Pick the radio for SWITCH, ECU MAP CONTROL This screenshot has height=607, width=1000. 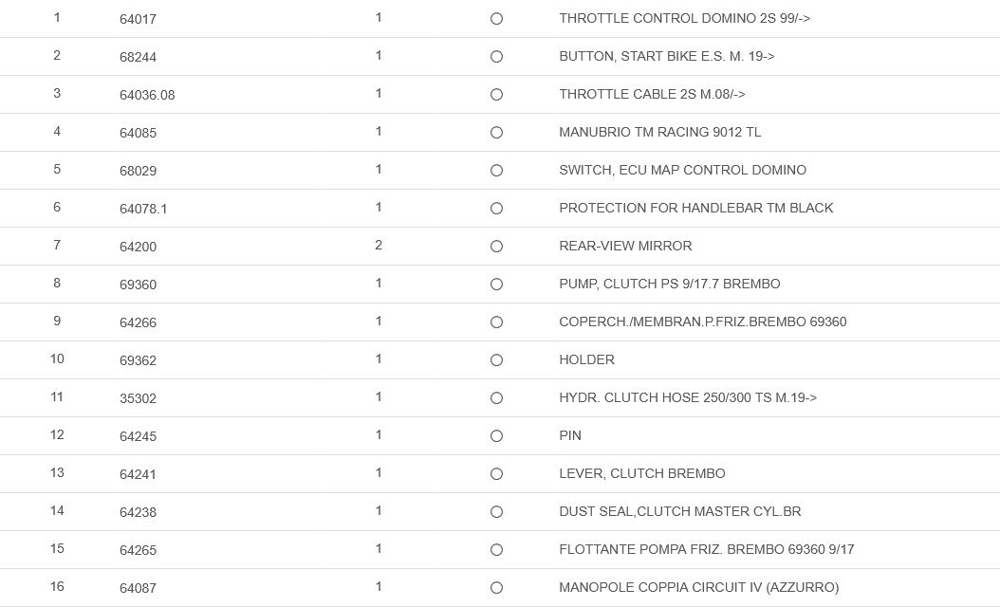coord(496,171)
